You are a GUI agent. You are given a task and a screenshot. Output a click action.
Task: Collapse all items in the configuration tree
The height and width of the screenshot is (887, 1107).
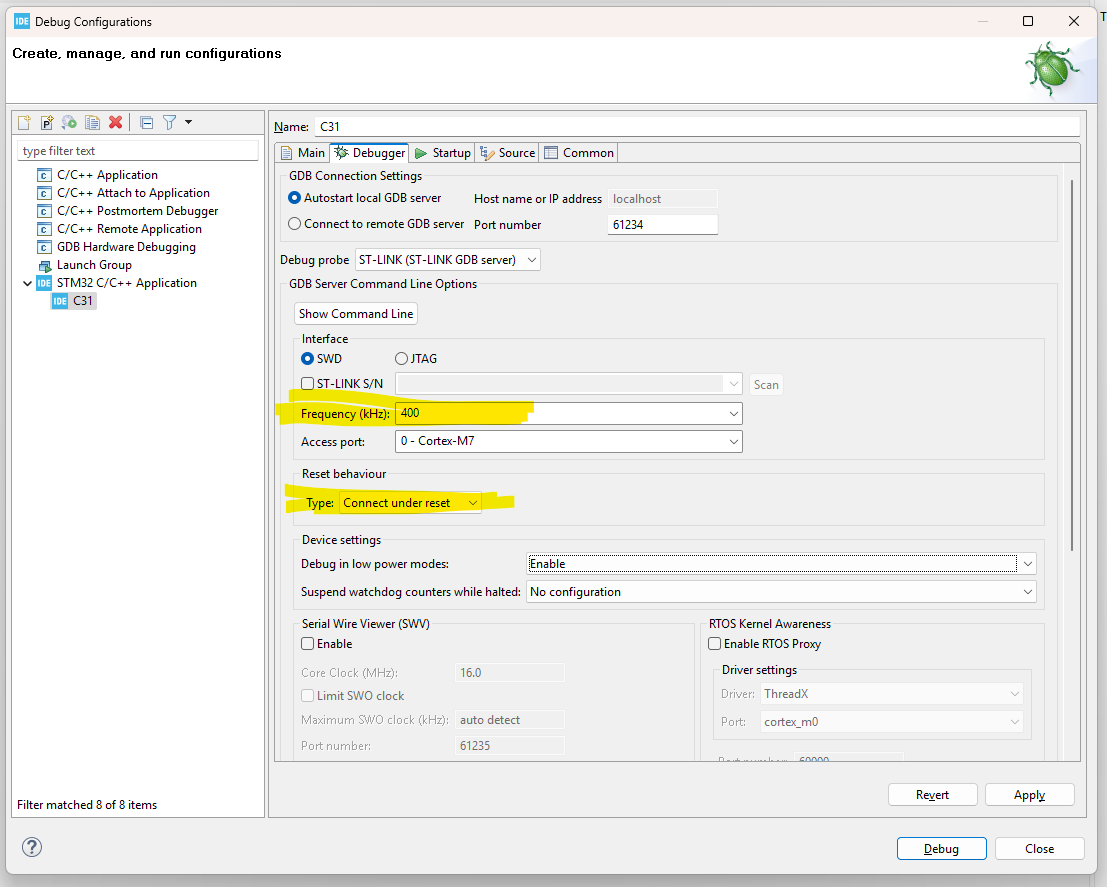(x=146, y=122)
